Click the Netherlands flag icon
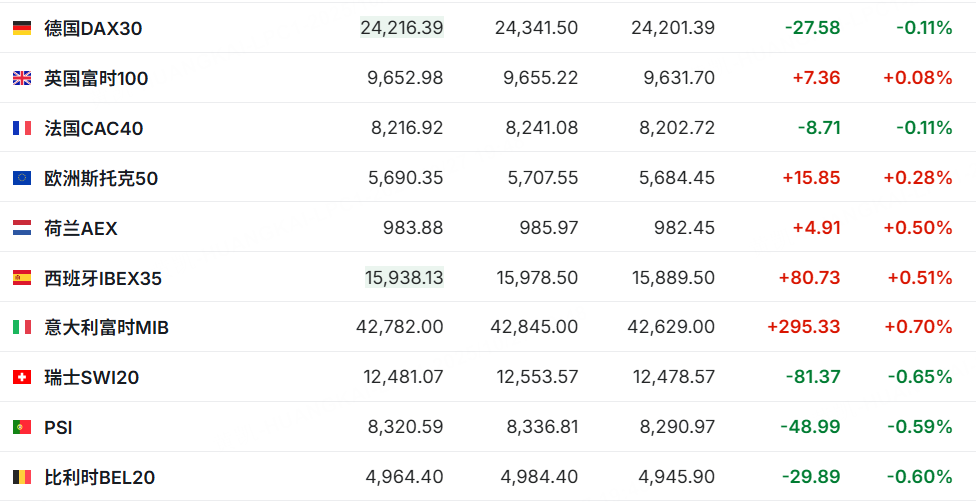 coord(22,228)
